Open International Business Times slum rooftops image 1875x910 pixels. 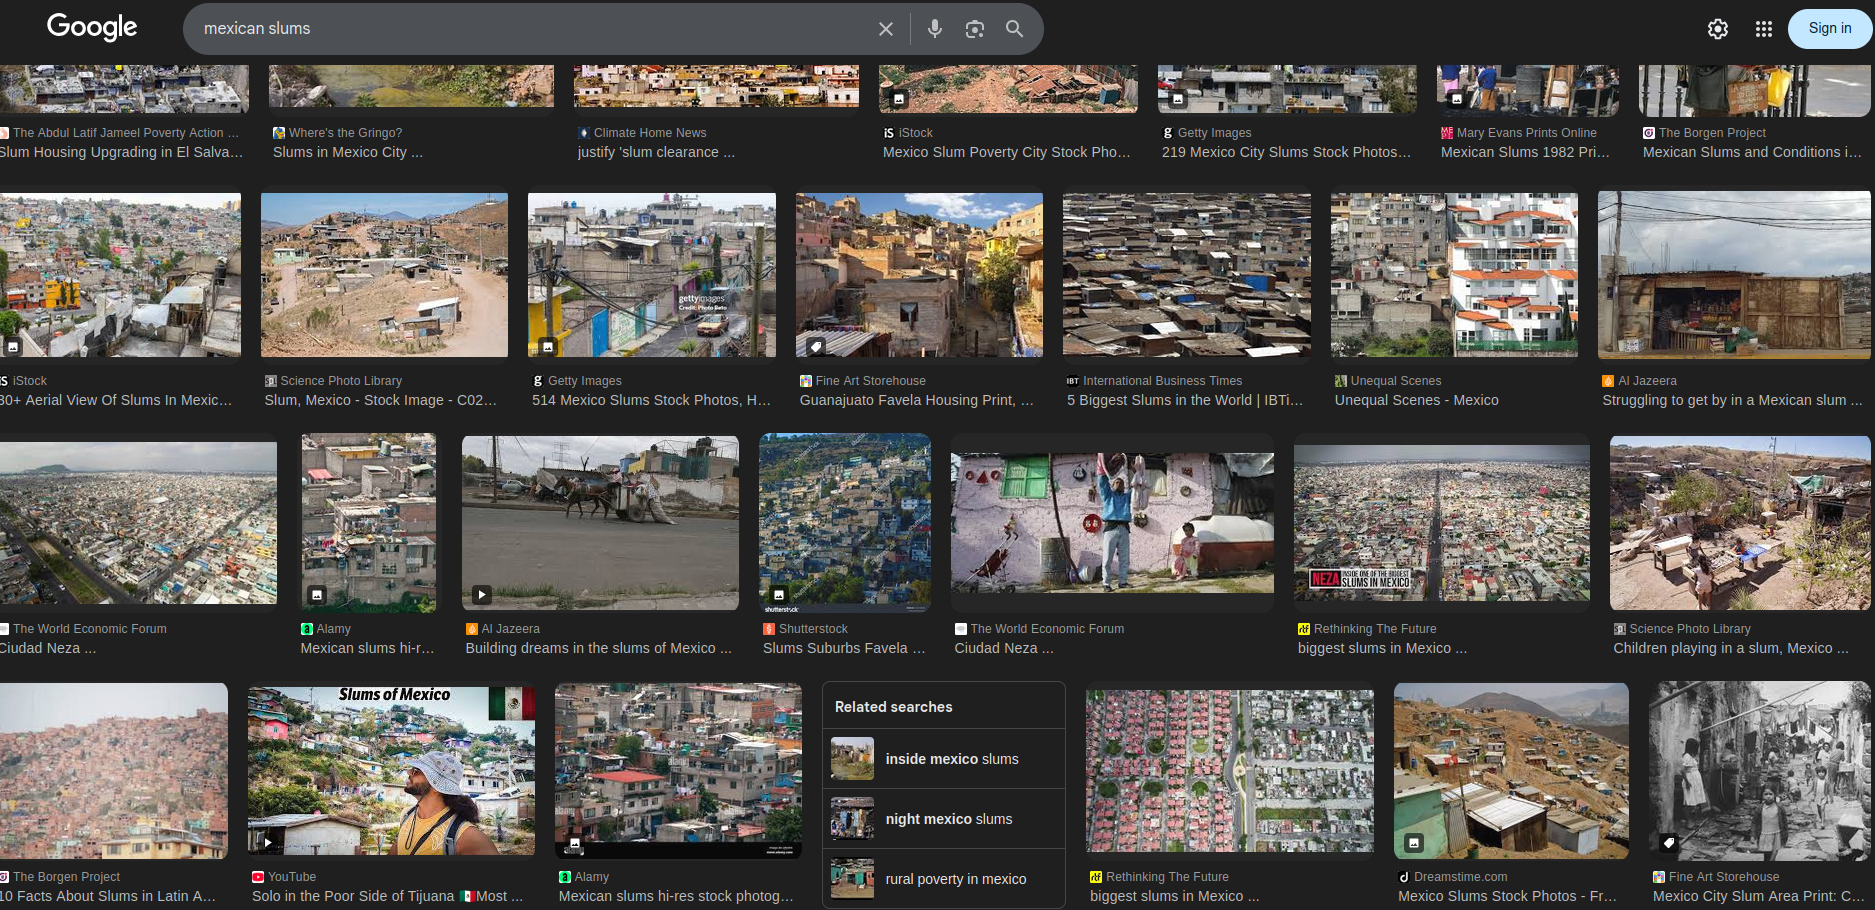[1187, 275]
